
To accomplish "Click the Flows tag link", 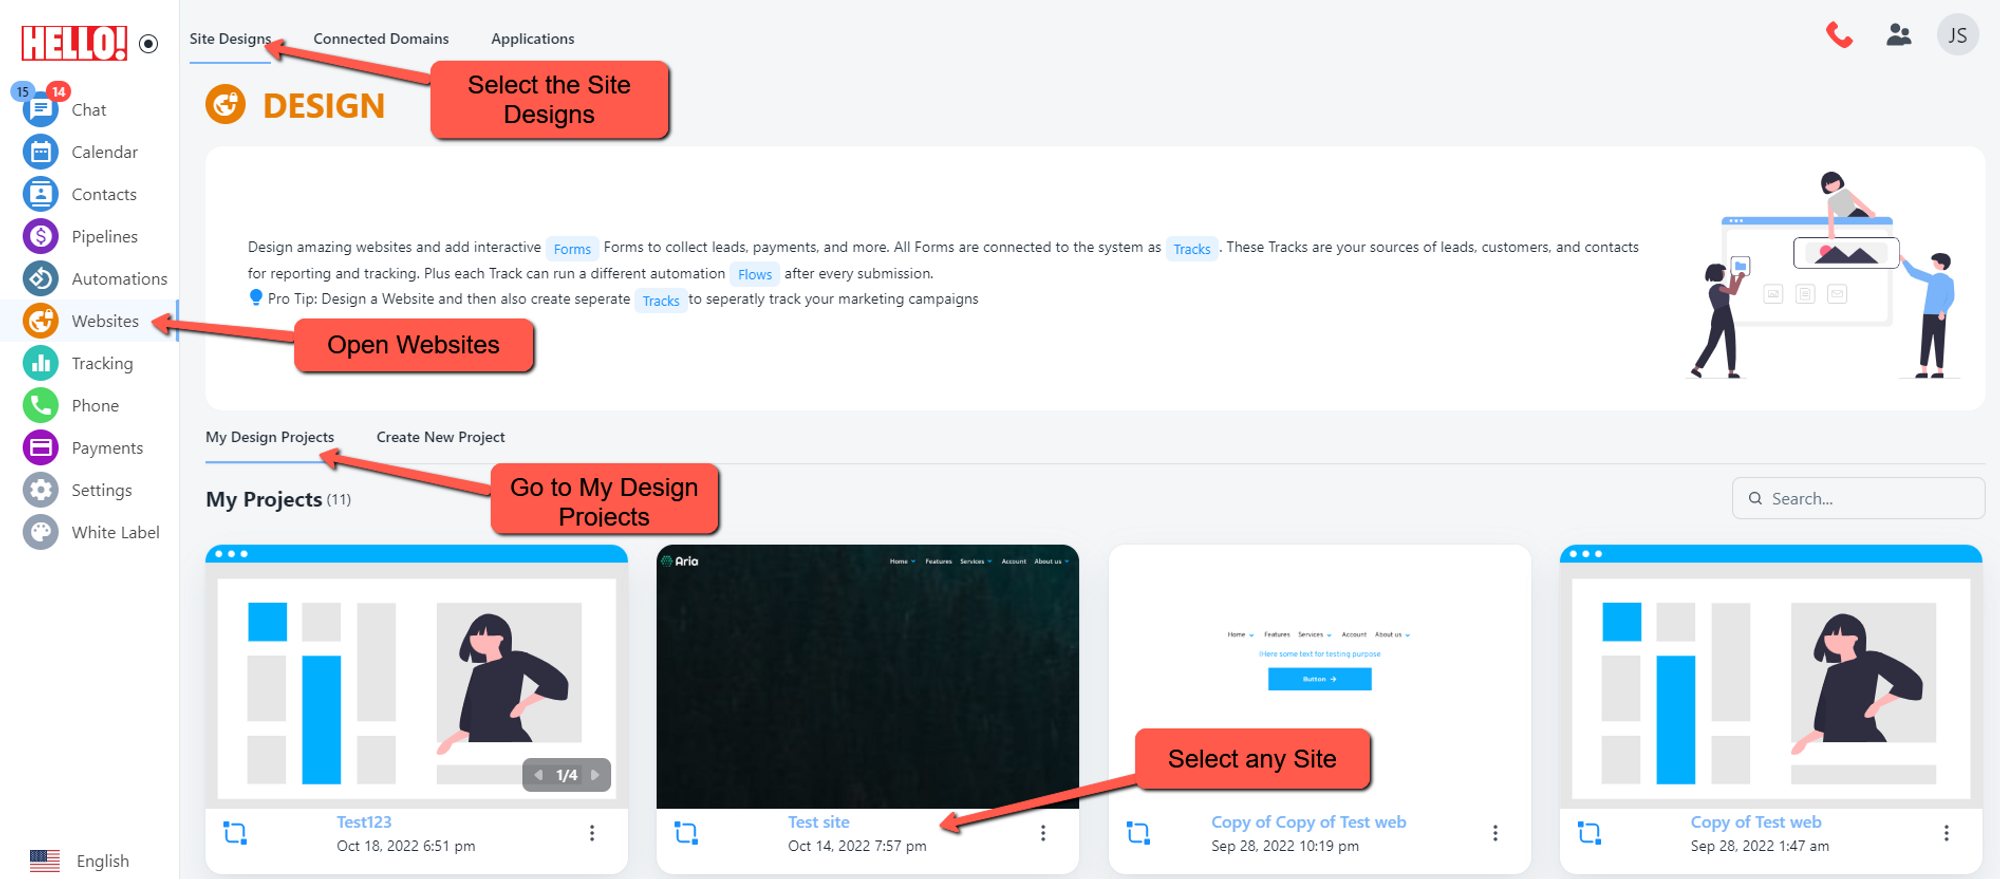I will tap(755, 274).
